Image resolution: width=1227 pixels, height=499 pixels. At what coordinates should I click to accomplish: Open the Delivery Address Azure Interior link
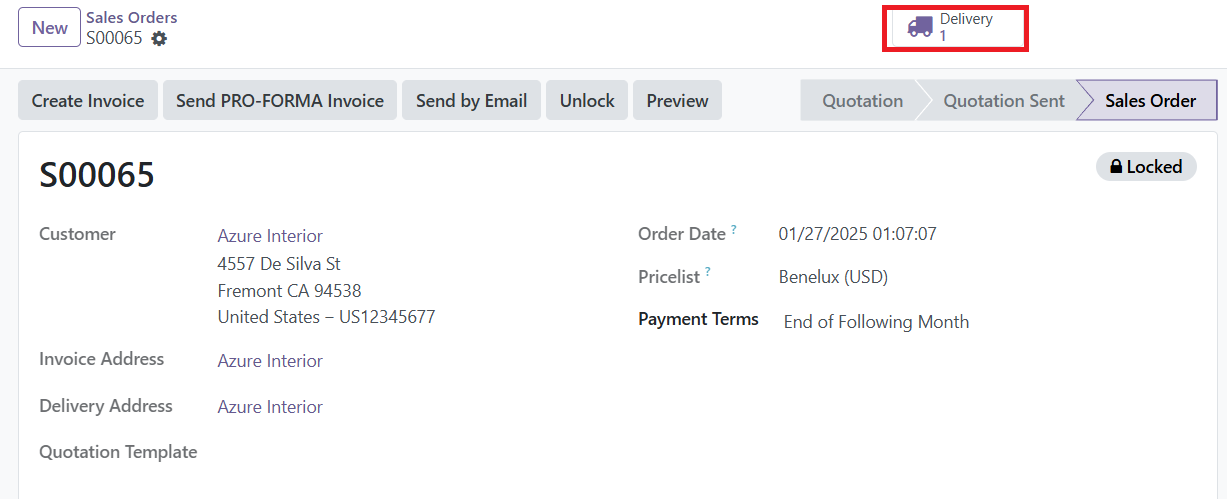(x=270, y=407)
